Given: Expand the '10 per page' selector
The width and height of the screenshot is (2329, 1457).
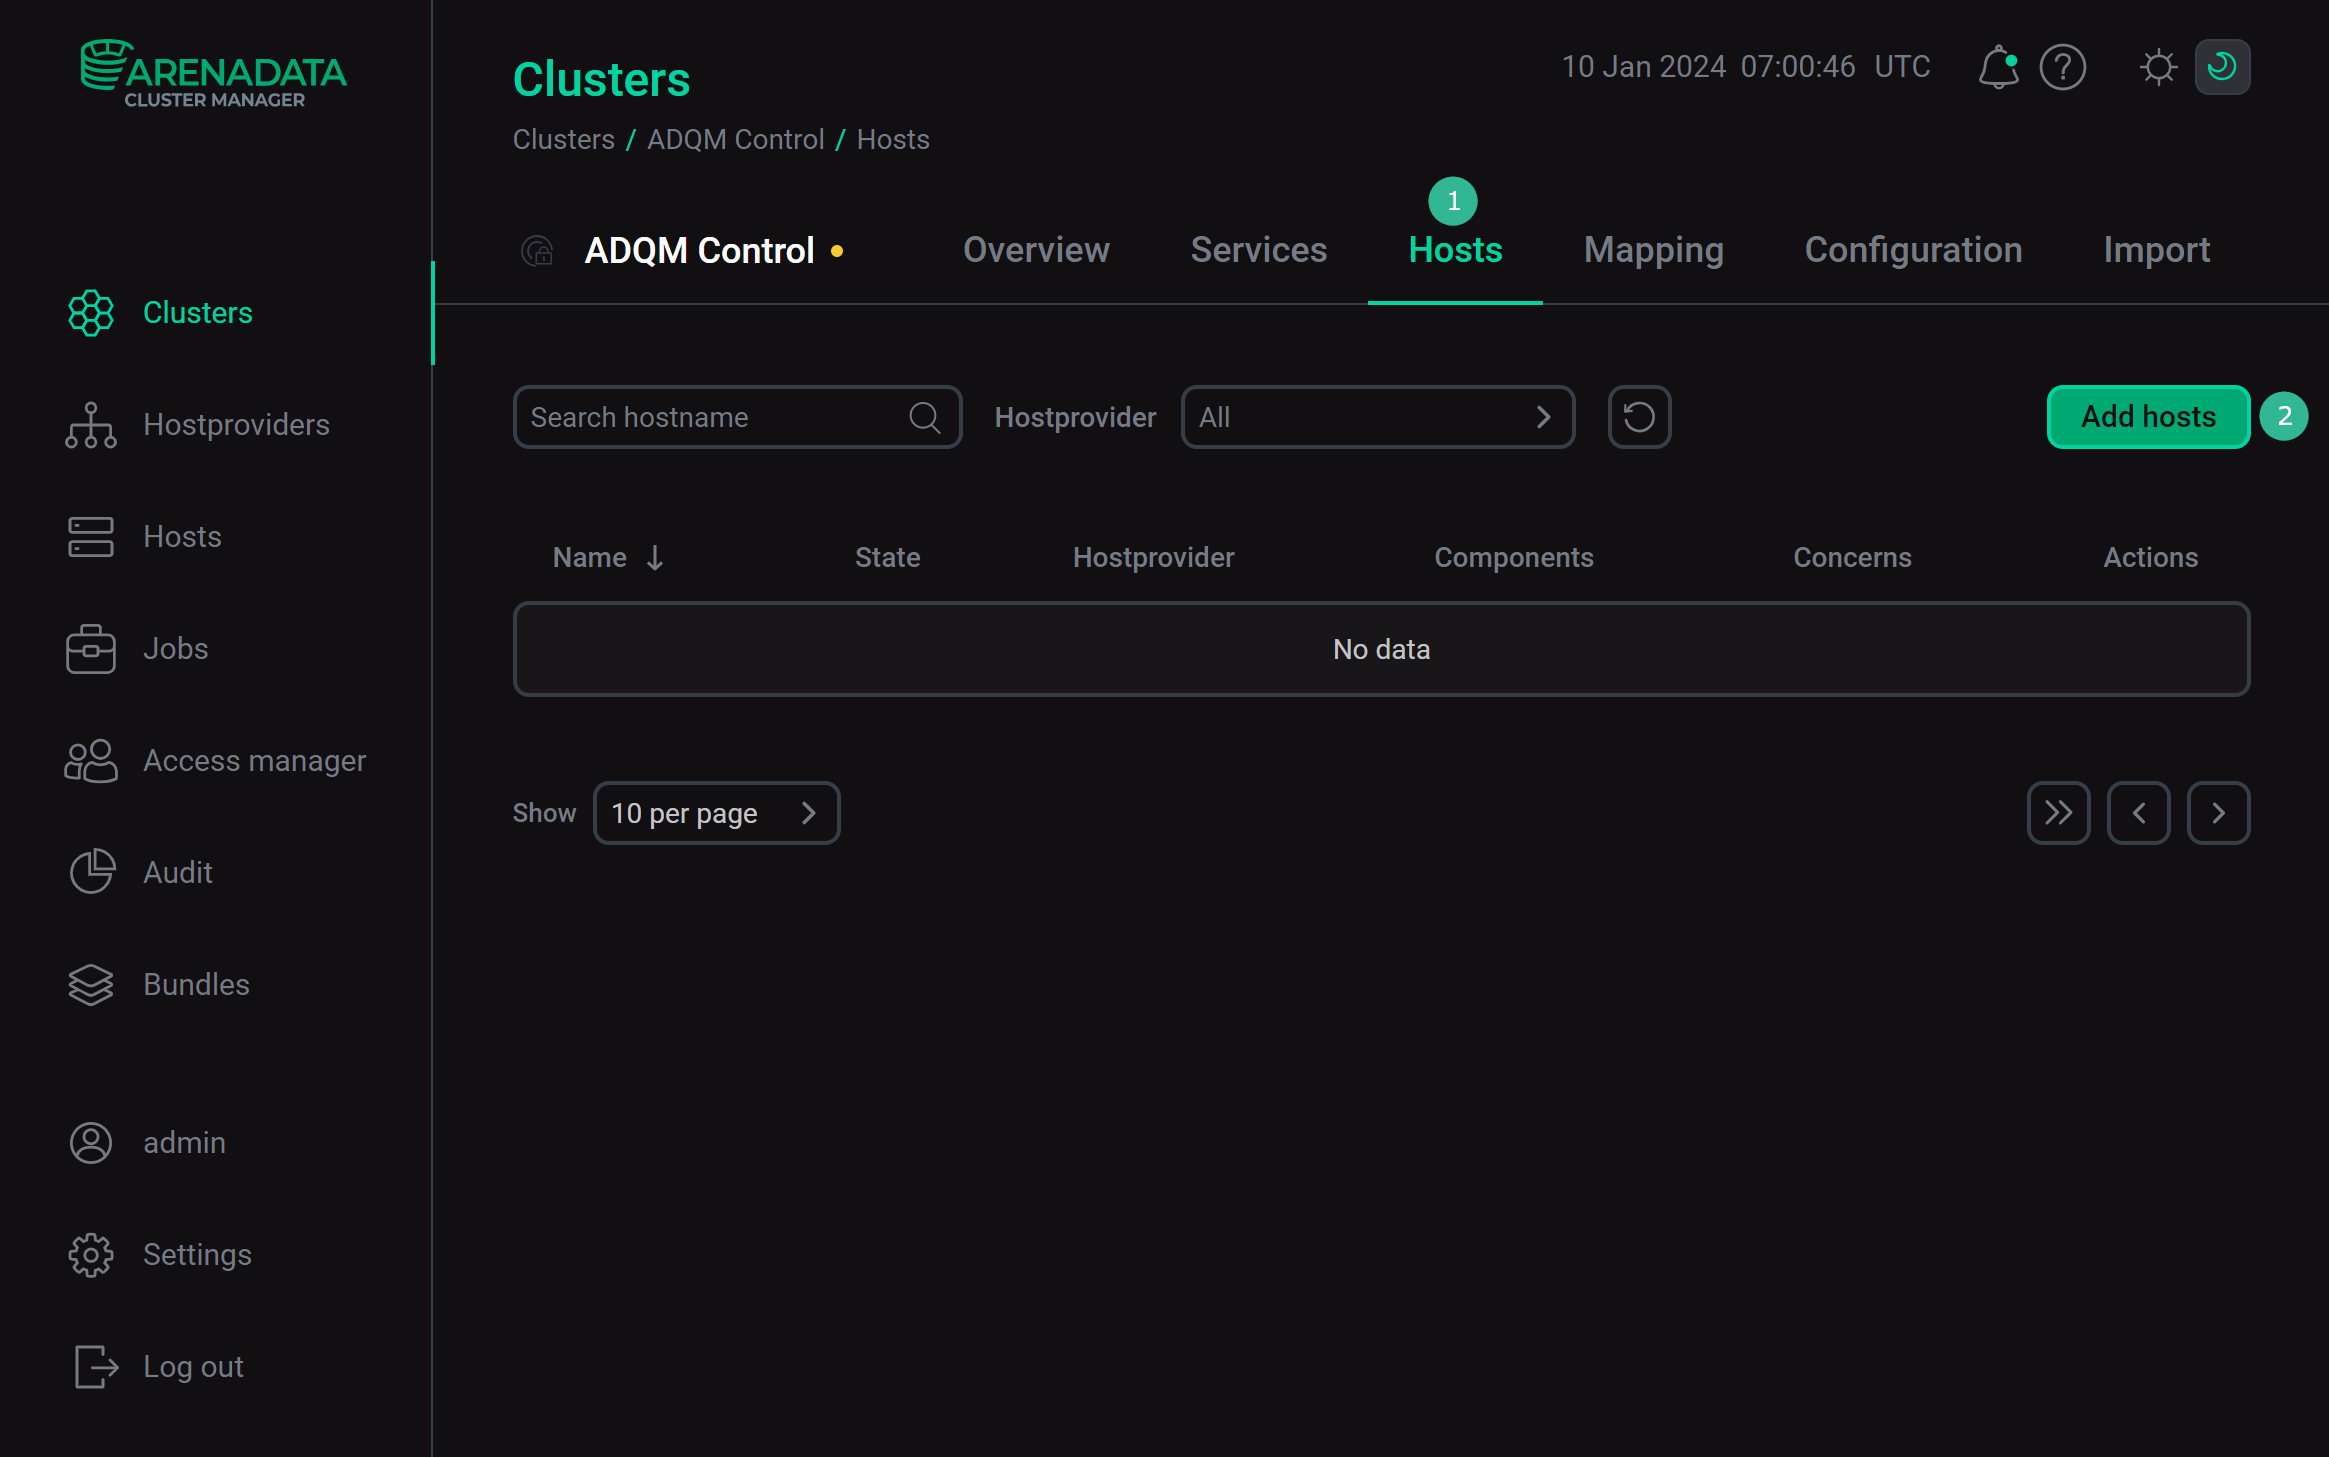Looking at the screenshot, I should click(x=716, y=812).
